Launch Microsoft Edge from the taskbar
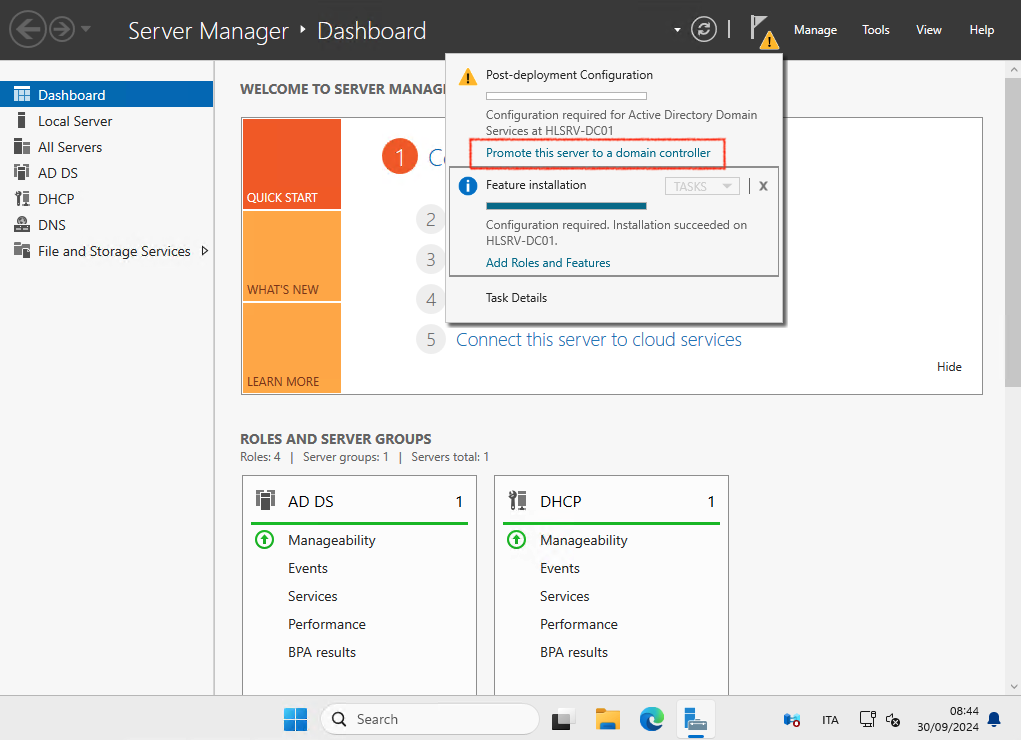The height and width of the screenshot is (740, 1021). click(652, 719)
